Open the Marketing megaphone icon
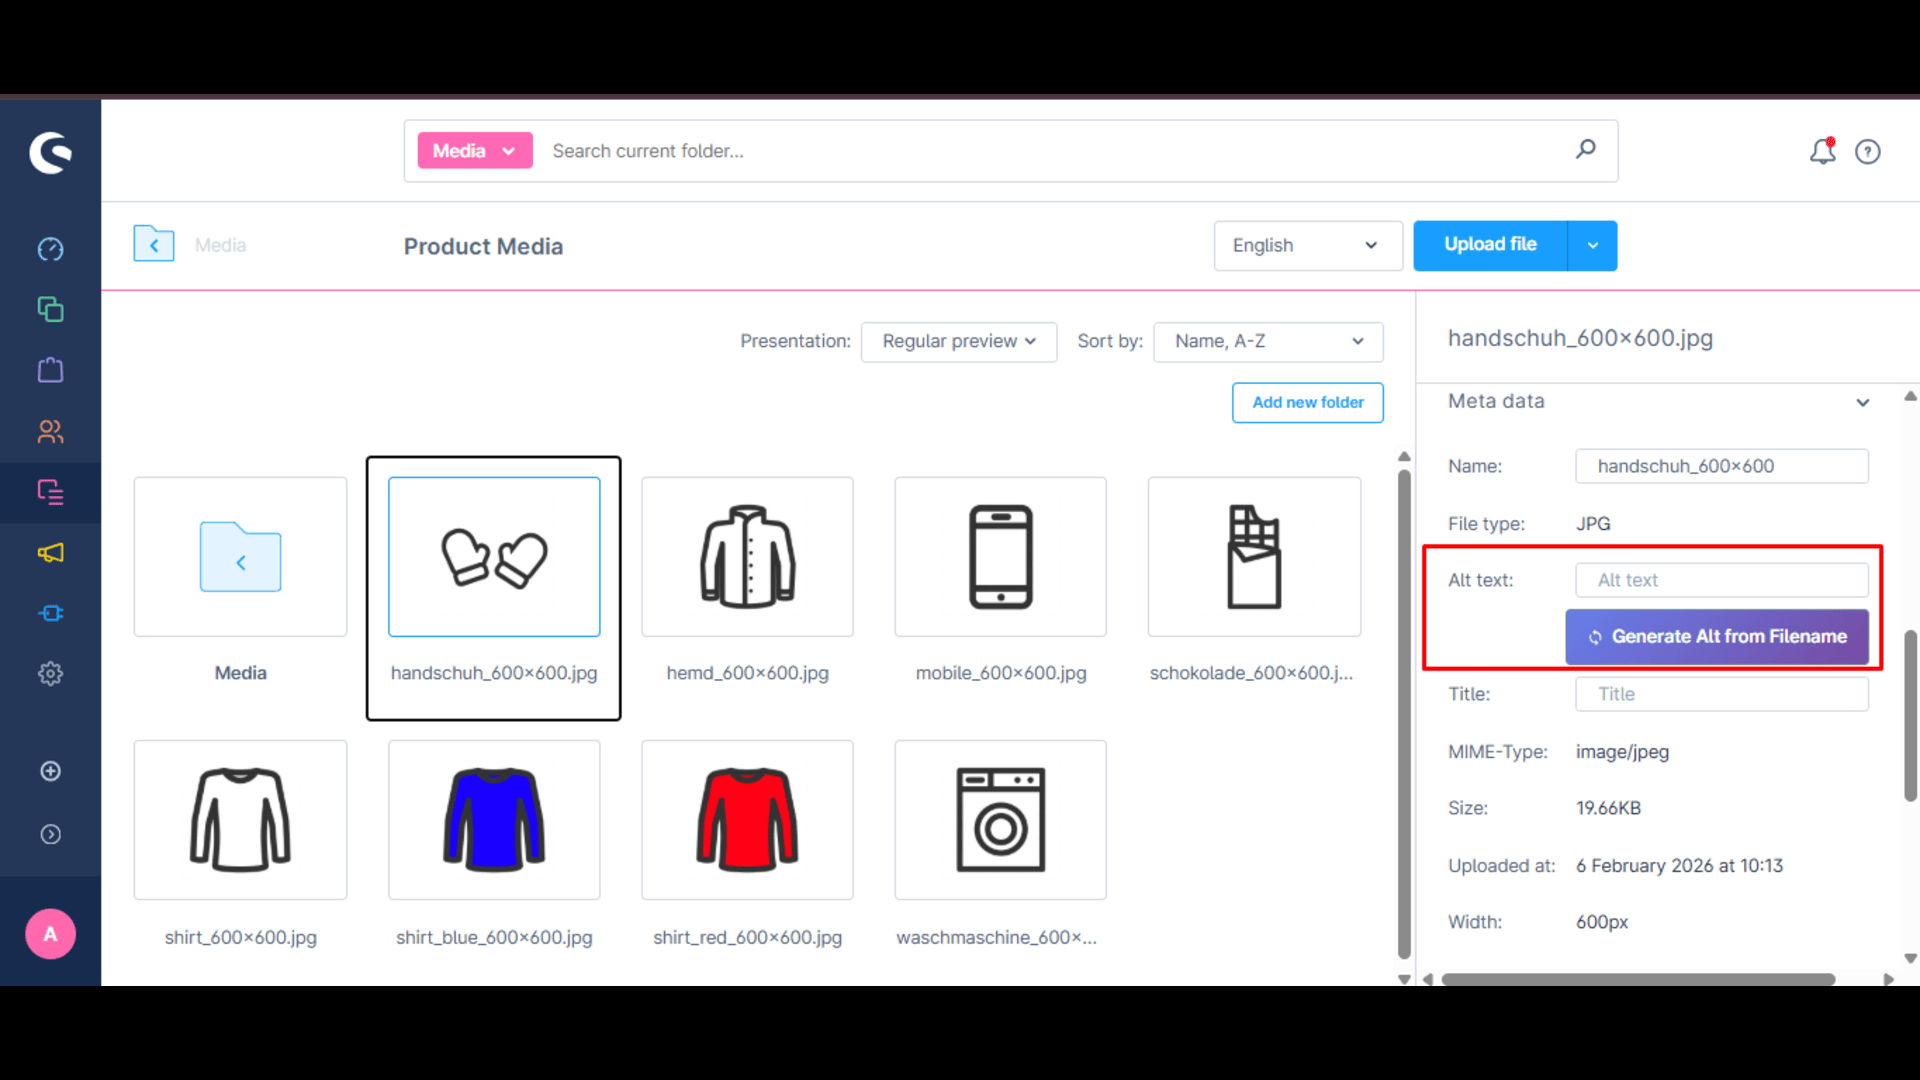This screenshot has height=1080, width=1920. click(x=50, y=553)
